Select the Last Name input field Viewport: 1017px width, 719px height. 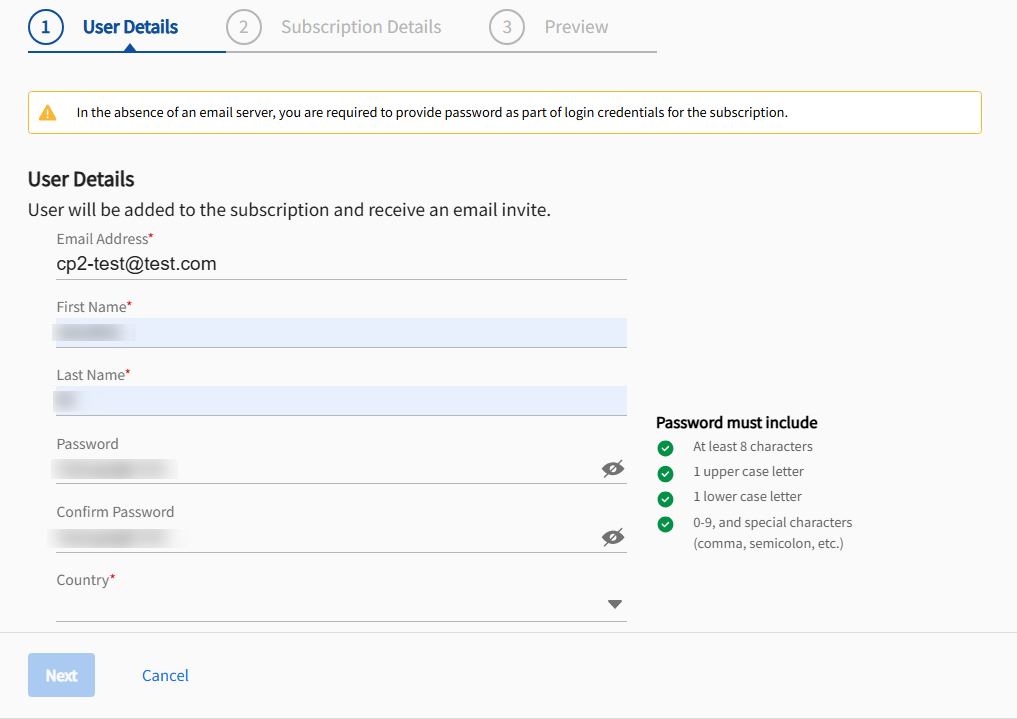[340, 400]
